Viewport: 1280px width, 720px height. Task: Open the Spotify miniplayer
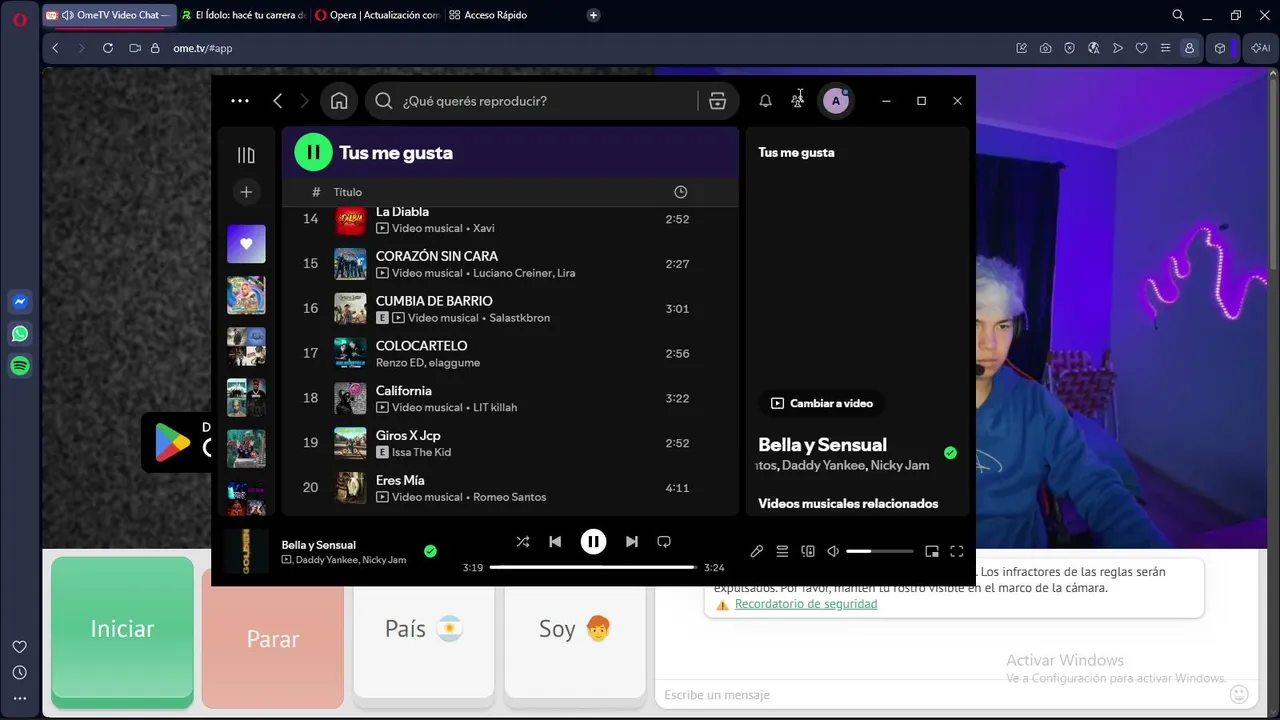(932, 551)
